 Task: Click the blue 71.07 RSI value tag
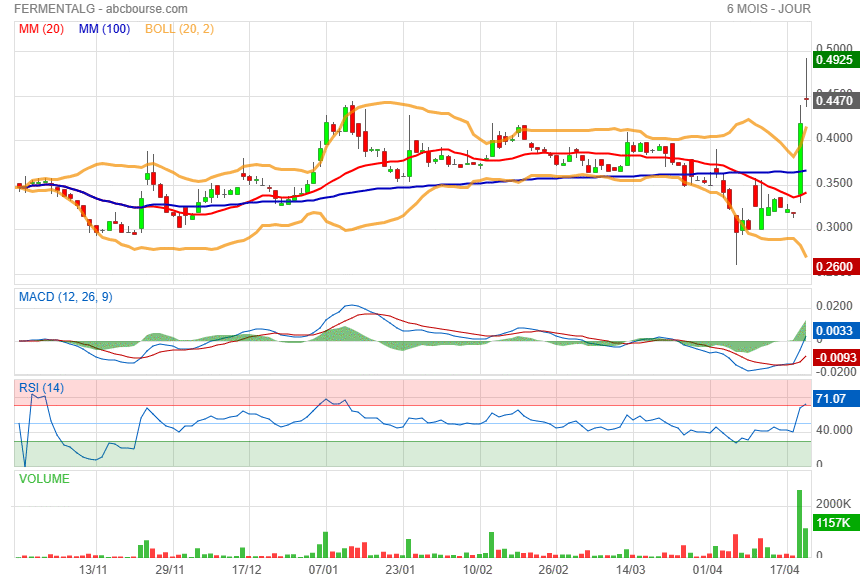(836, 398)
